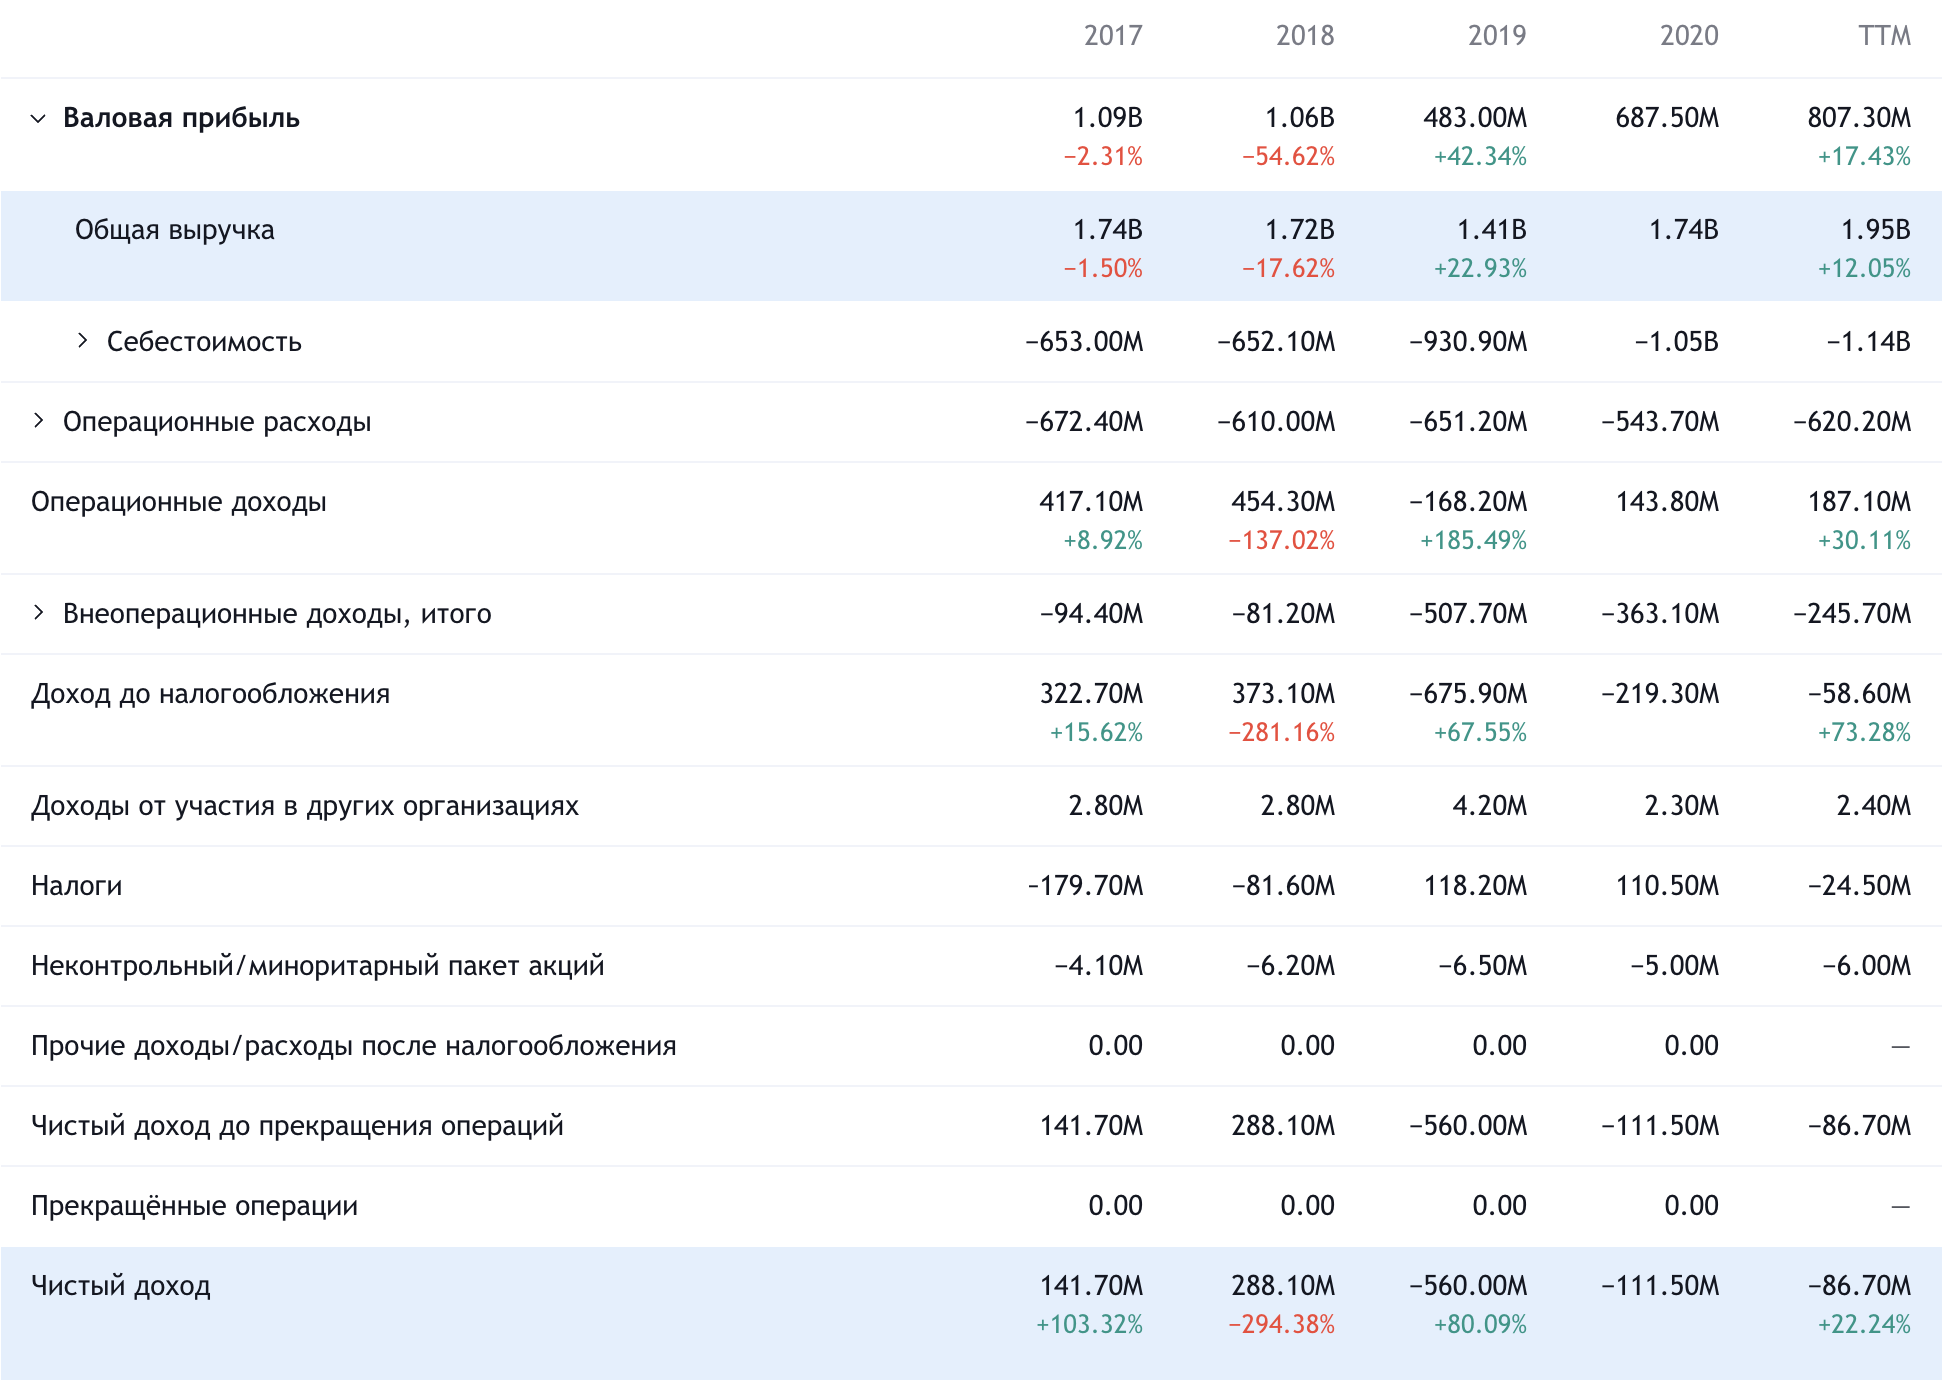
Task: Click Неконтрольный/миноритарный пакет акций label
Action: tap(318, 966)
